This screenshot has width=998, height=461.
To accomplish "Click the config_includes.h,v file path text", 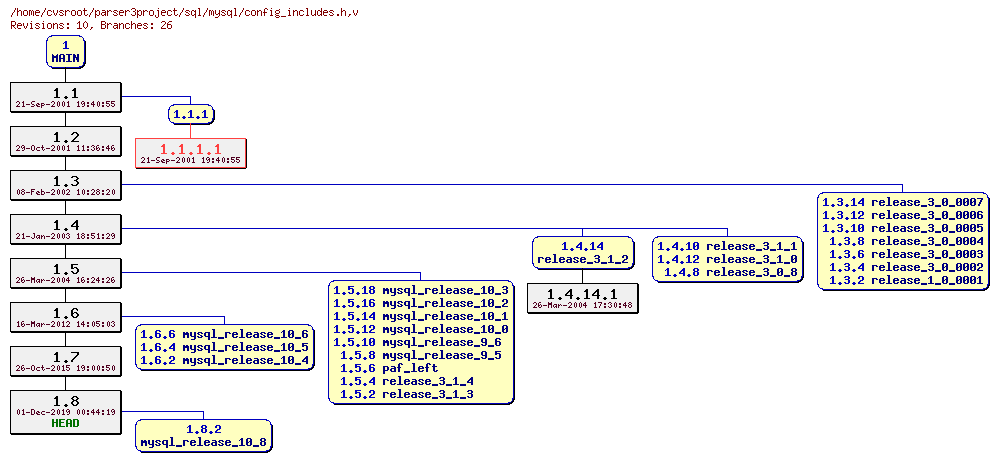I will click(x=184, y=12).
